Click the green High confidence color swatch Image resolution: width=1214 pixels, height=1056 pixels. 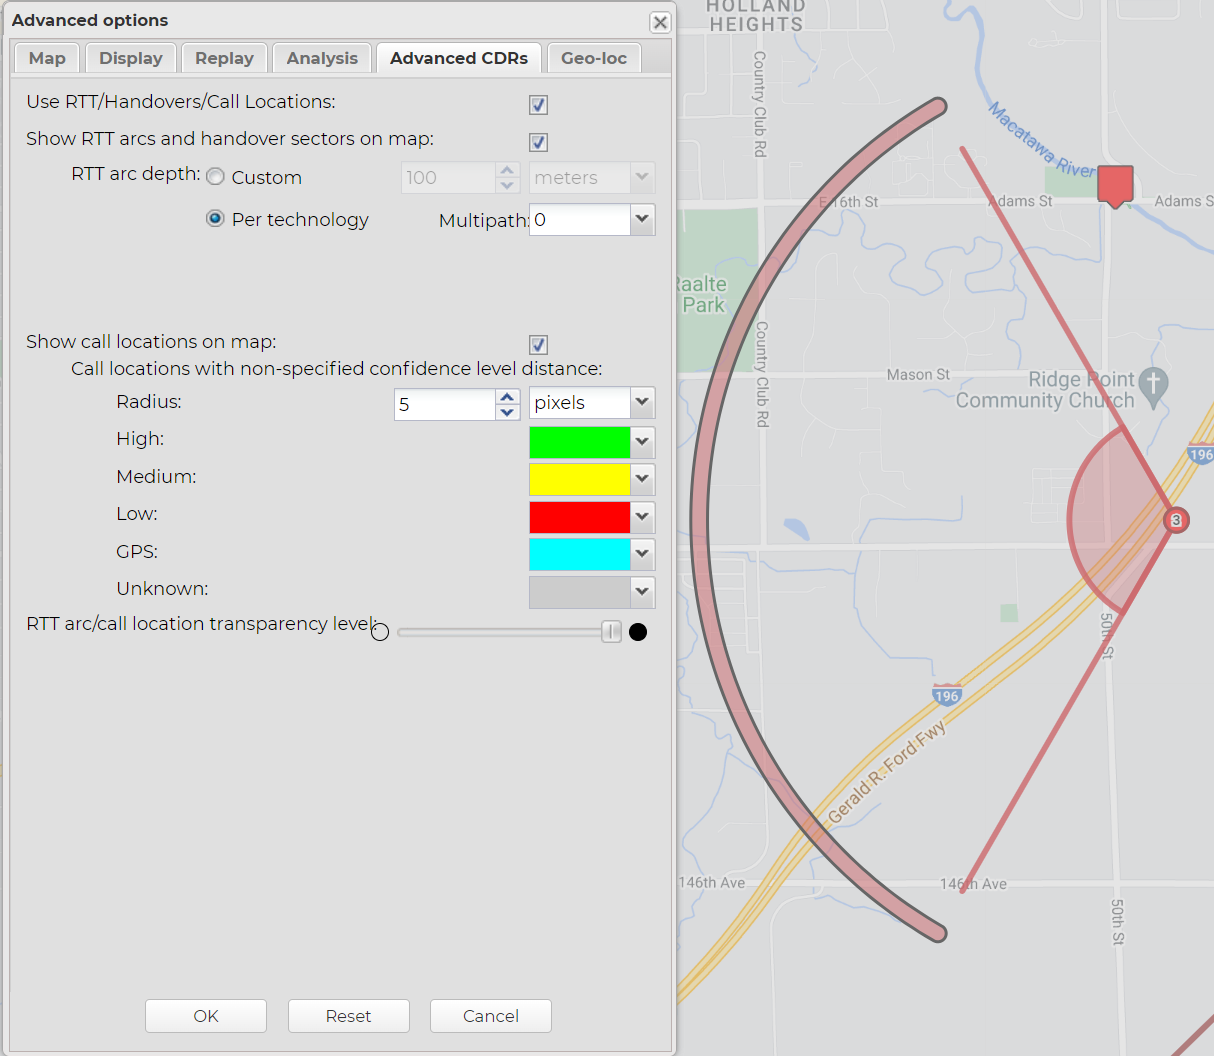point(579,442)
